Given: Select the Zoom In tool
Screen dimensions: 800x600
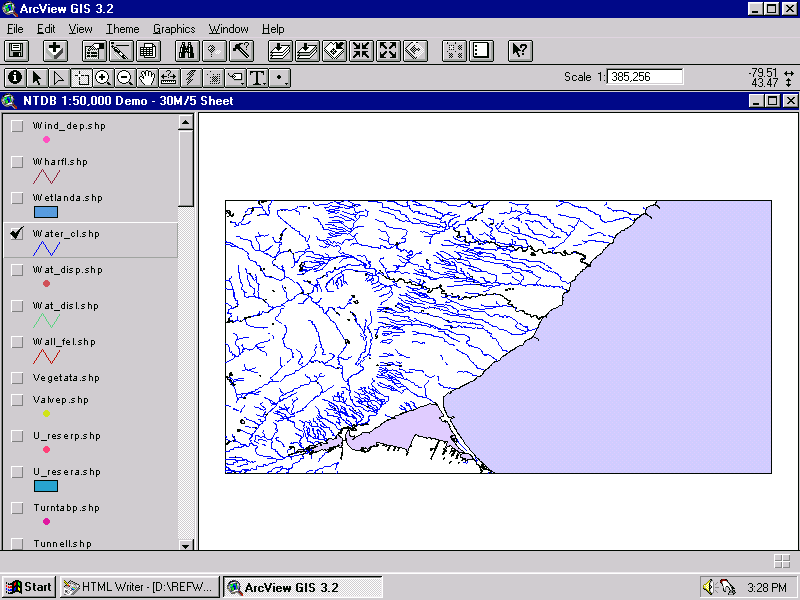Looking at the screenshot, I should pyautogui.click(x=103, y=78).
